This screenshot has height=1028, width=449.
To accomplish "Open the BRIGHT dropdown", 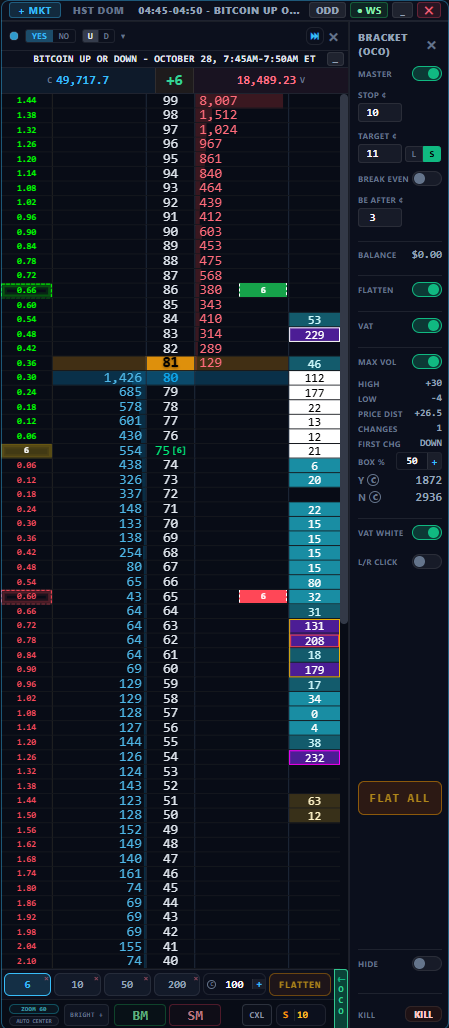I will click(x=86, y=1015).
